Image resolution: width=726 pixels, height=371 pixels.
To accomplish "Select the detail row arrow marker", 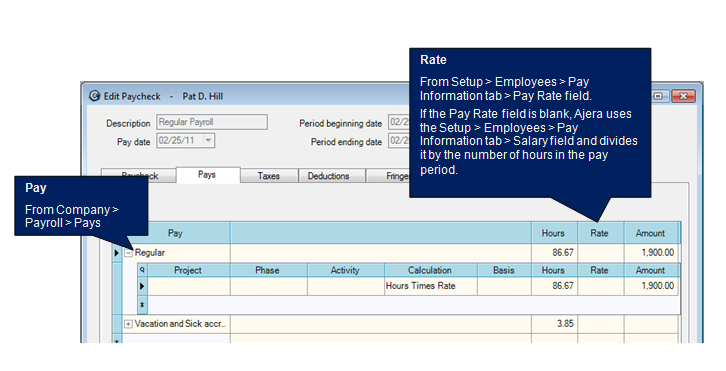I will pos(142,286).
